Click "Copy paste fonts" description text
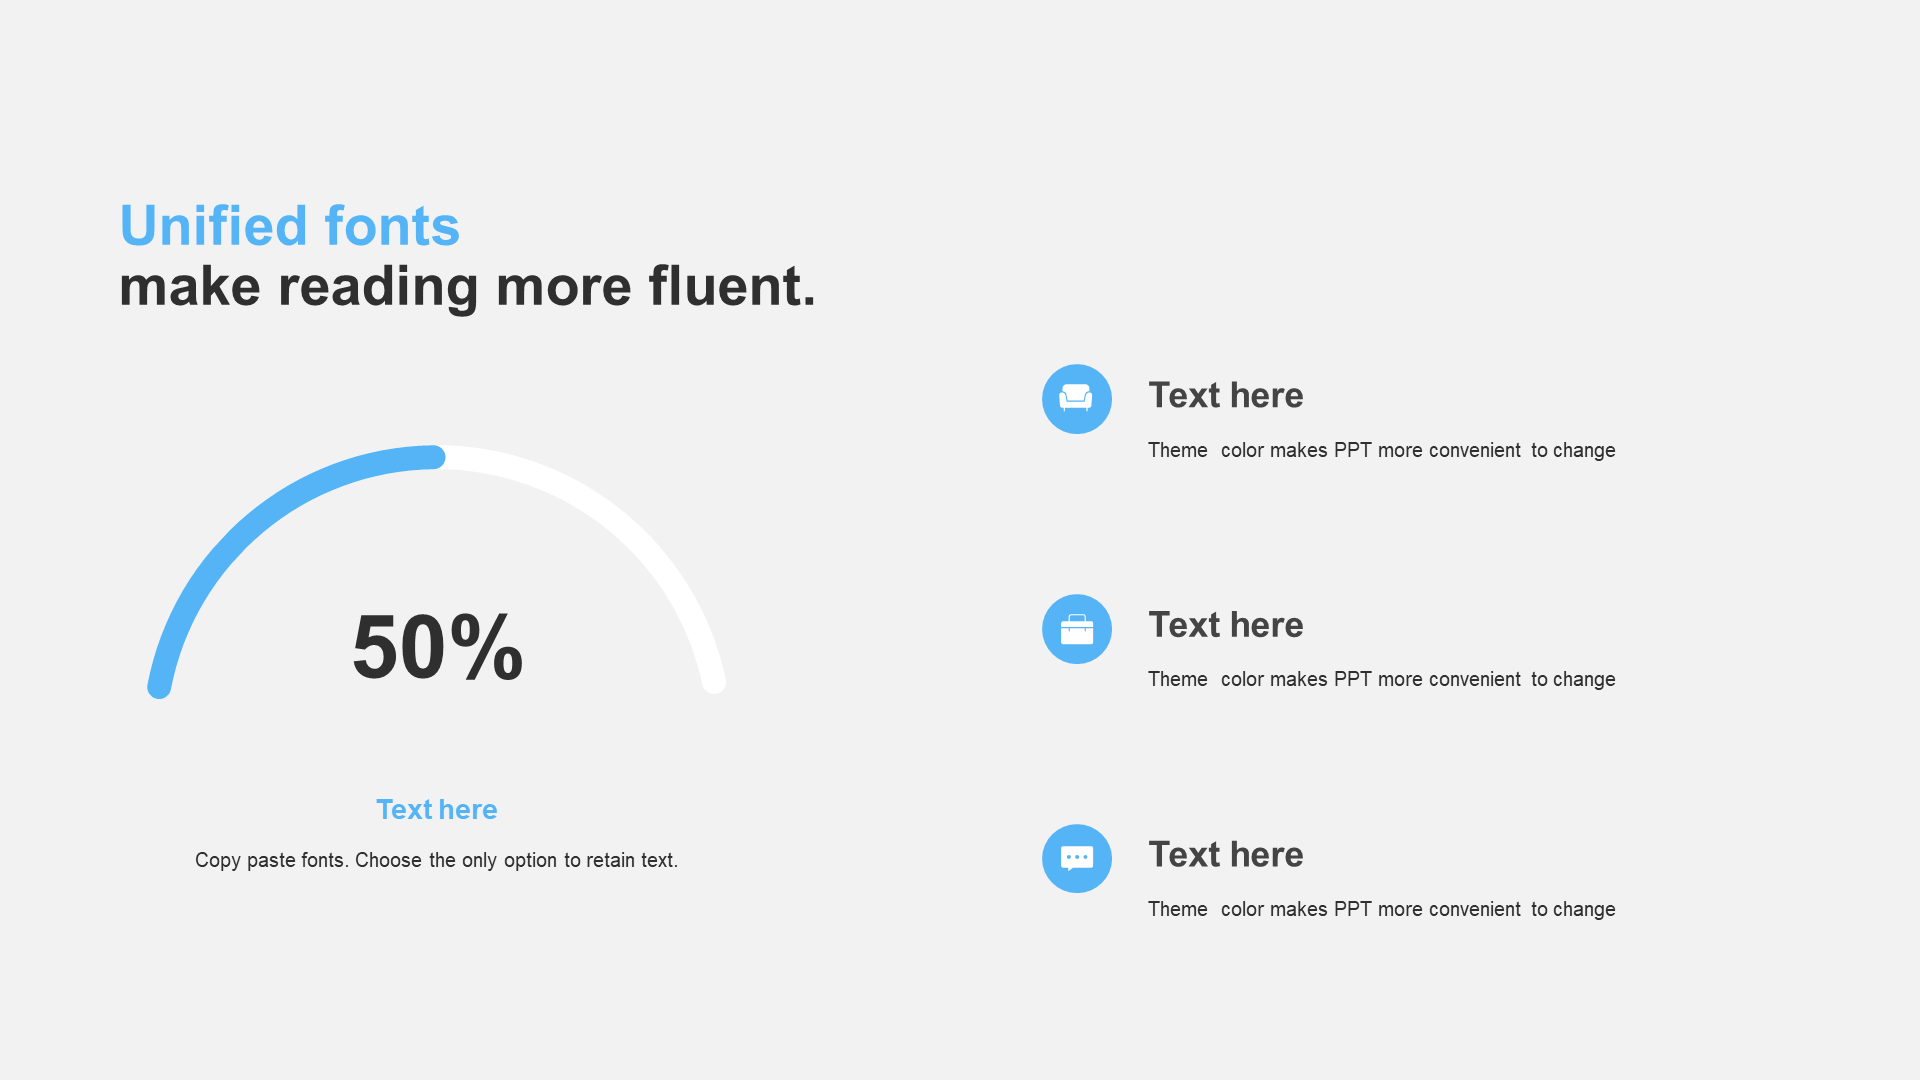The width and height of the screenshot is (1920, 1080). [x=437, y=860]
